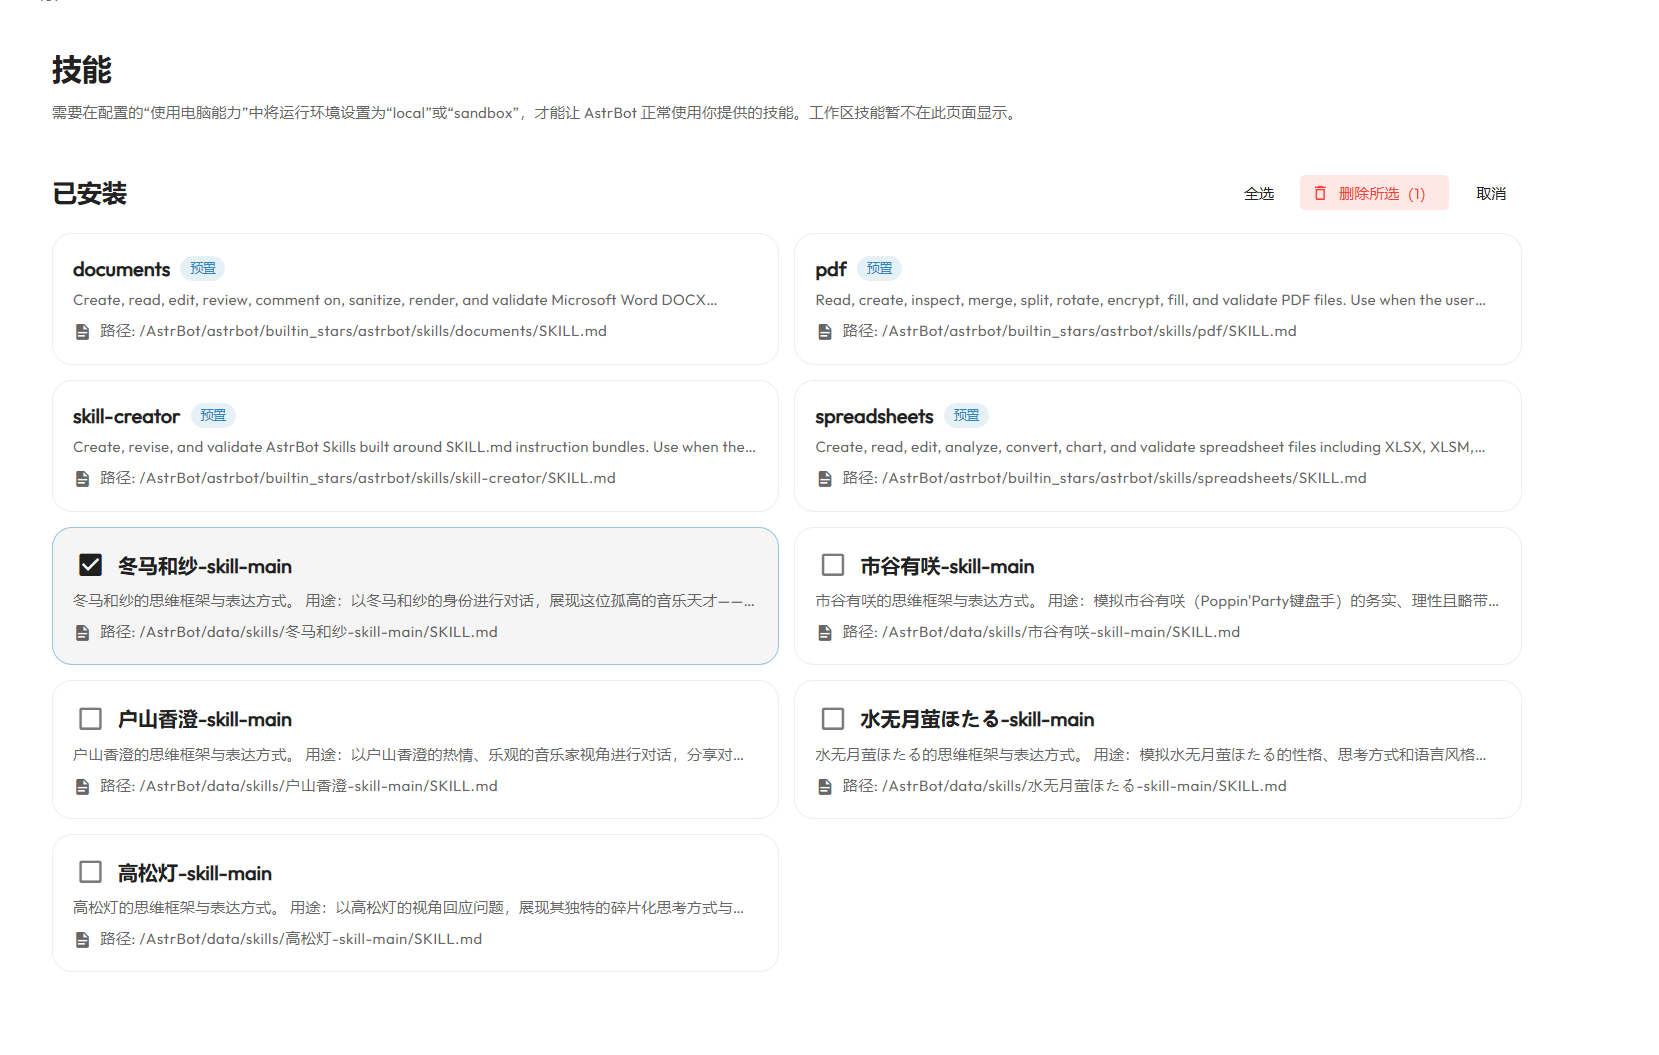Click the 市谷有咲-skill-main title
The height and width of the screenshot is (1055, 1659).
(947, 566)
